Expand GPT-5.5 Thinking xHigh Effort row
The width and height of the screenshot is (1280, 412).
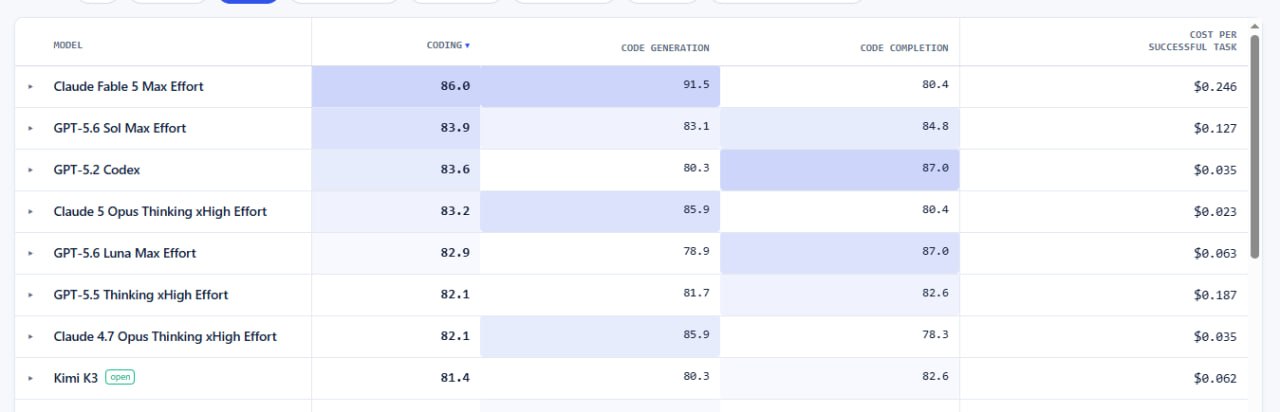[x=31, y=296]
